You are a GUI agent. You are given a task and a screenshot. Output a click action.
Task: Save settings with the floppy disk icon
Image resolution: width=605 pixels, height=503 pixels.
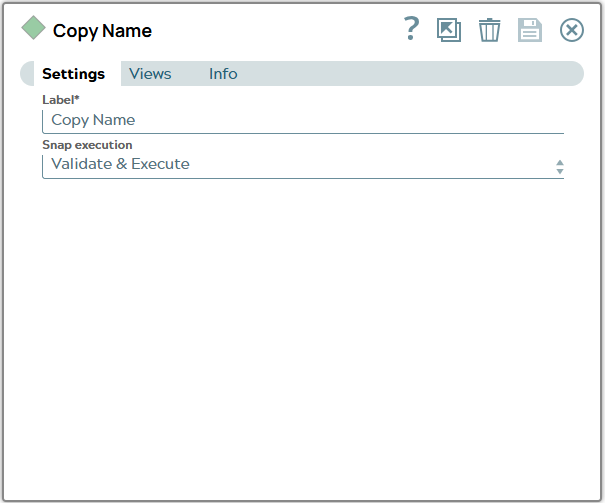530,30
